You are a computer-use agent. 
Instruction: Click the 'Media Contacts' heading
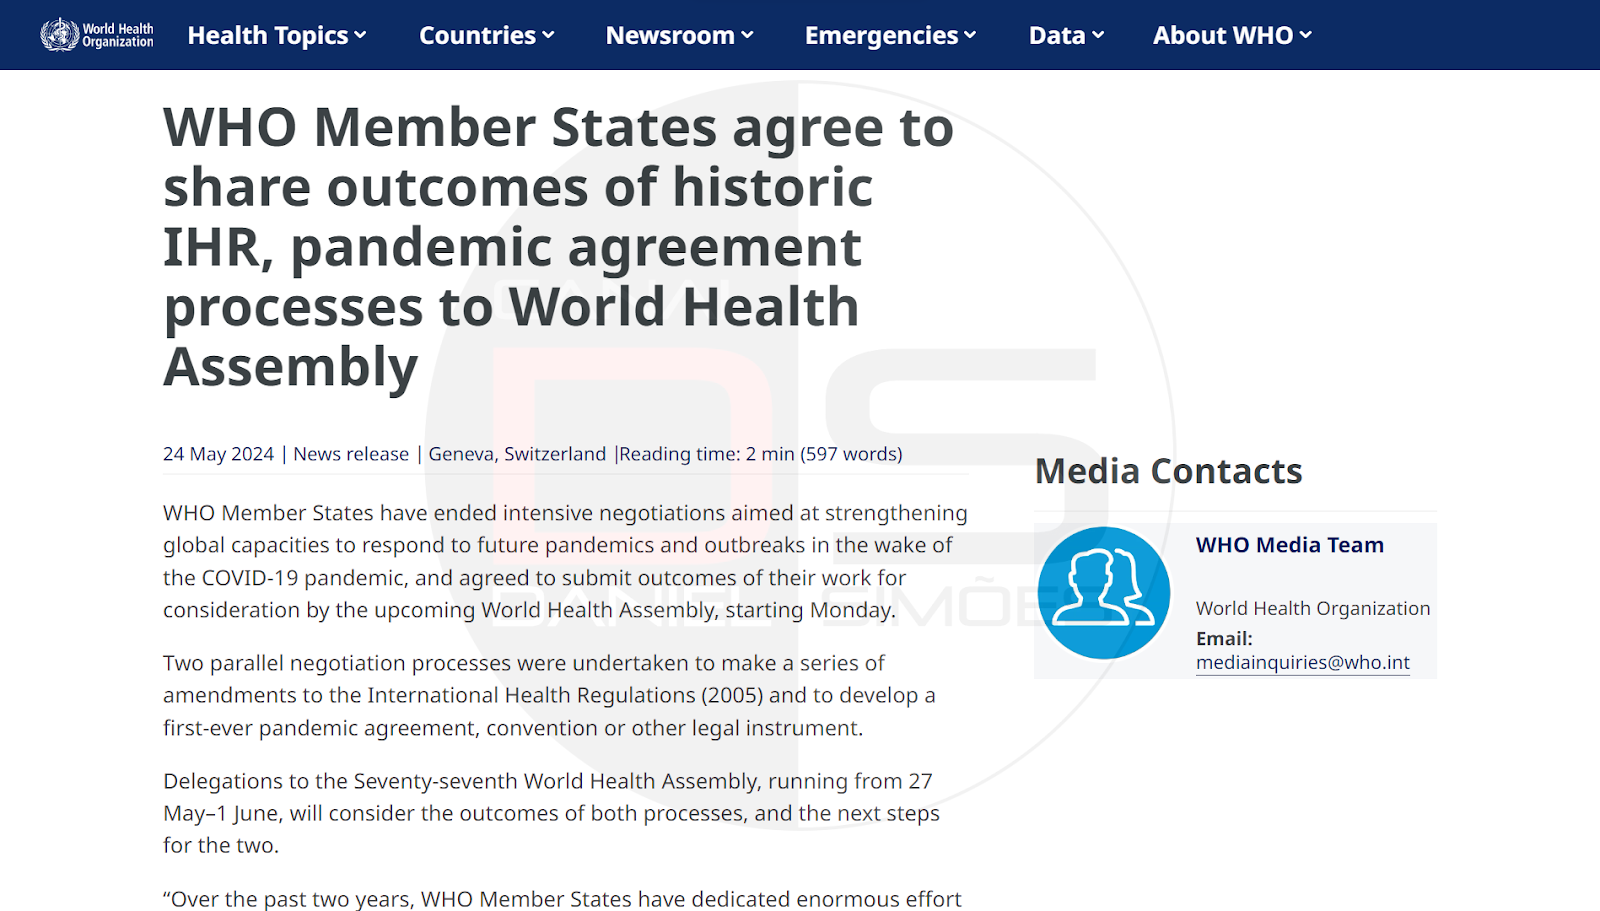point(1168,471)
